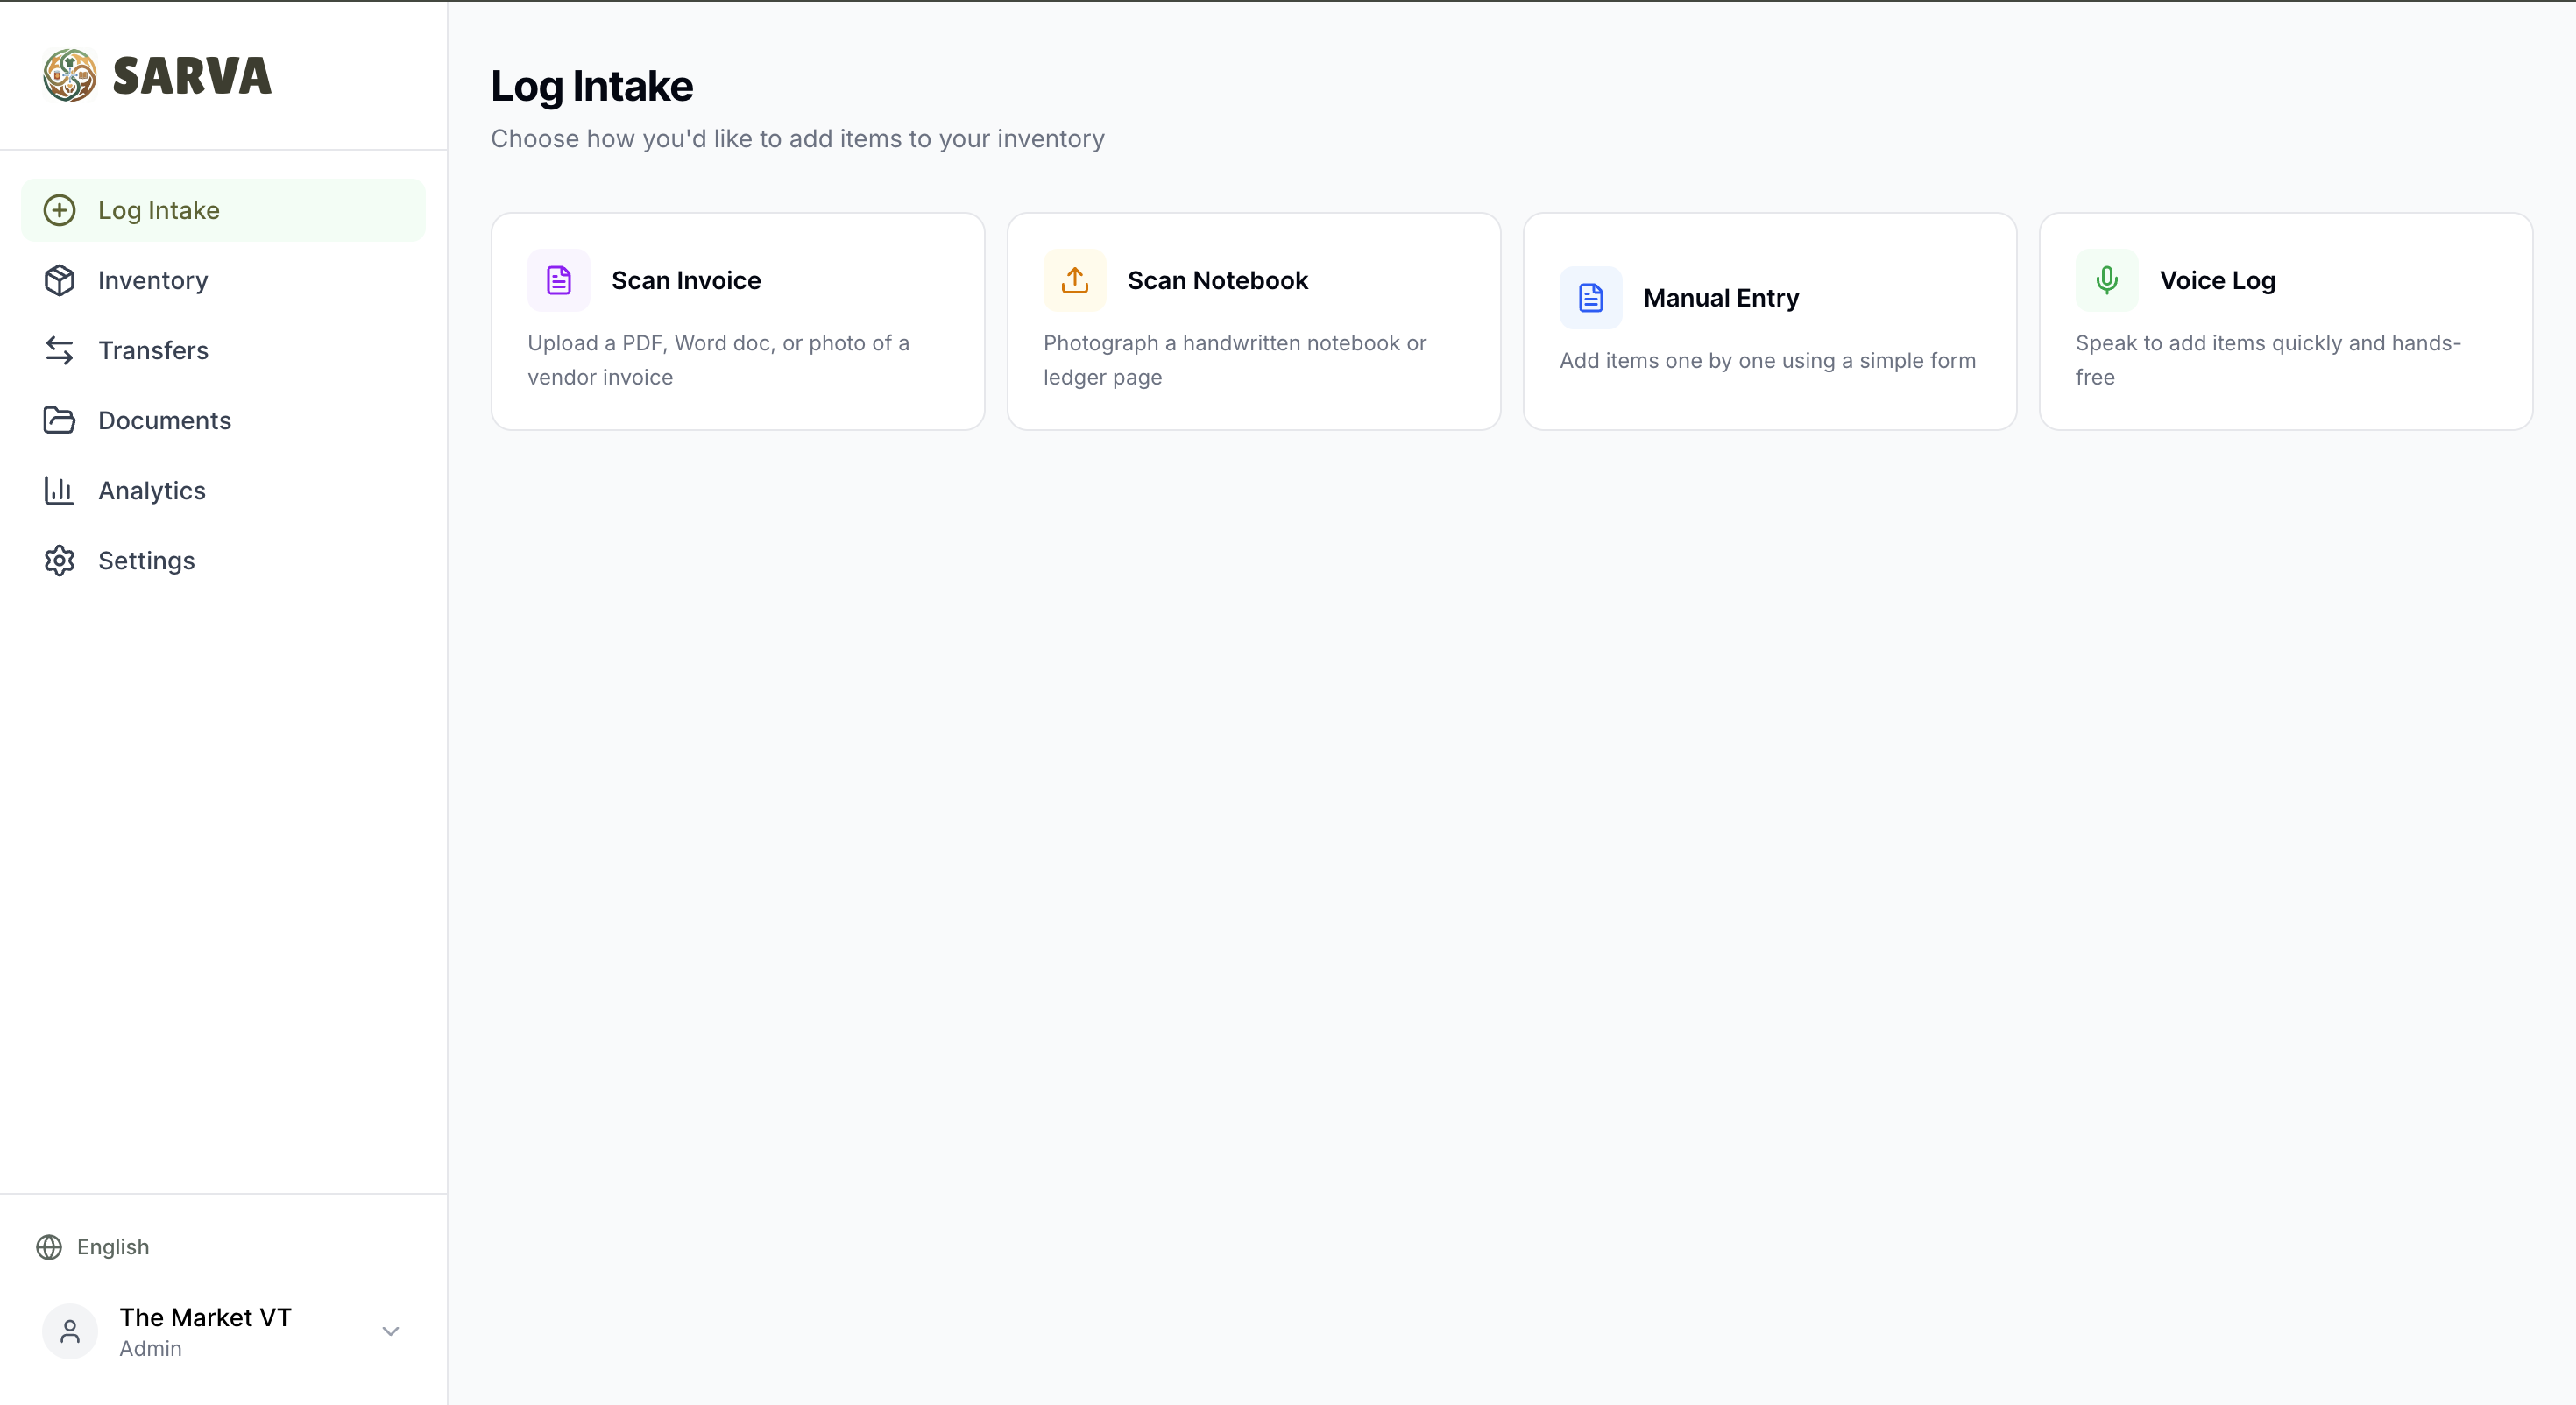Click the green Voice Log microphone icon
This screenshot has height=1405, width=2576.
(2106, 280)
